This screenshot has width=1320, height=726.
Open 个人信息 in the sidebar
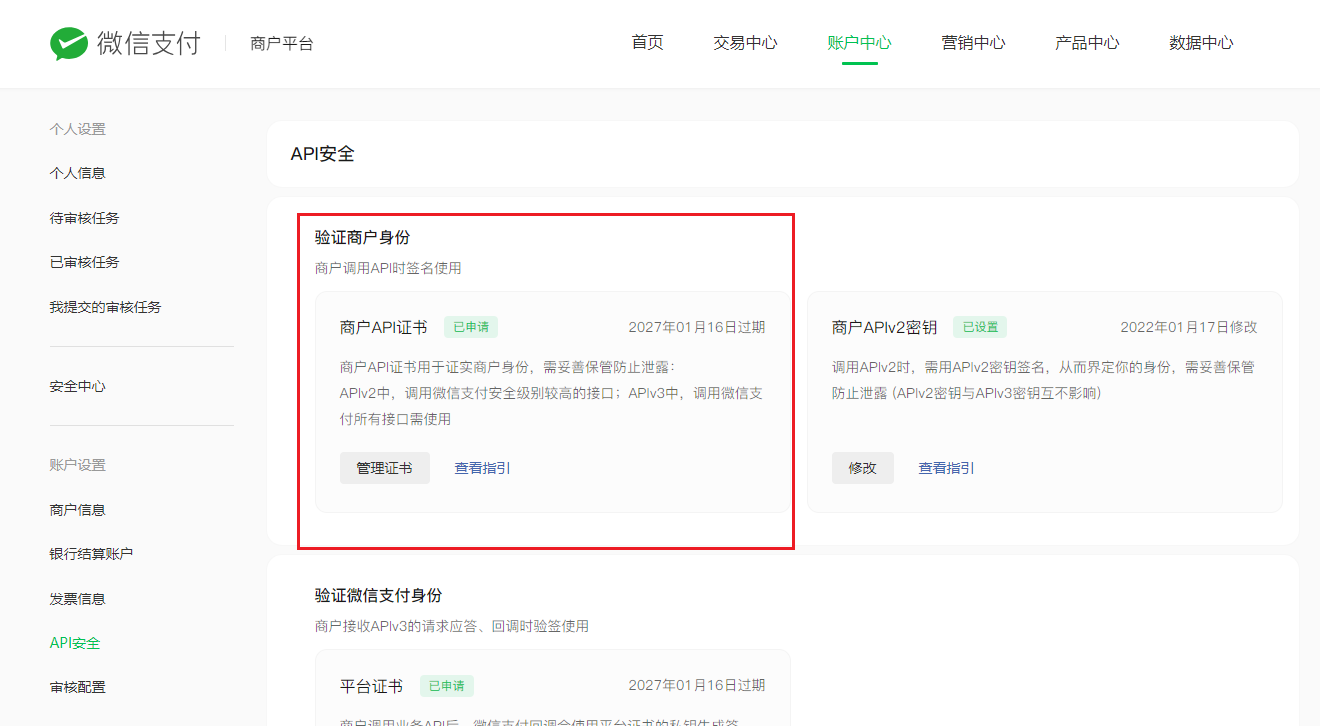pos(78,173)
